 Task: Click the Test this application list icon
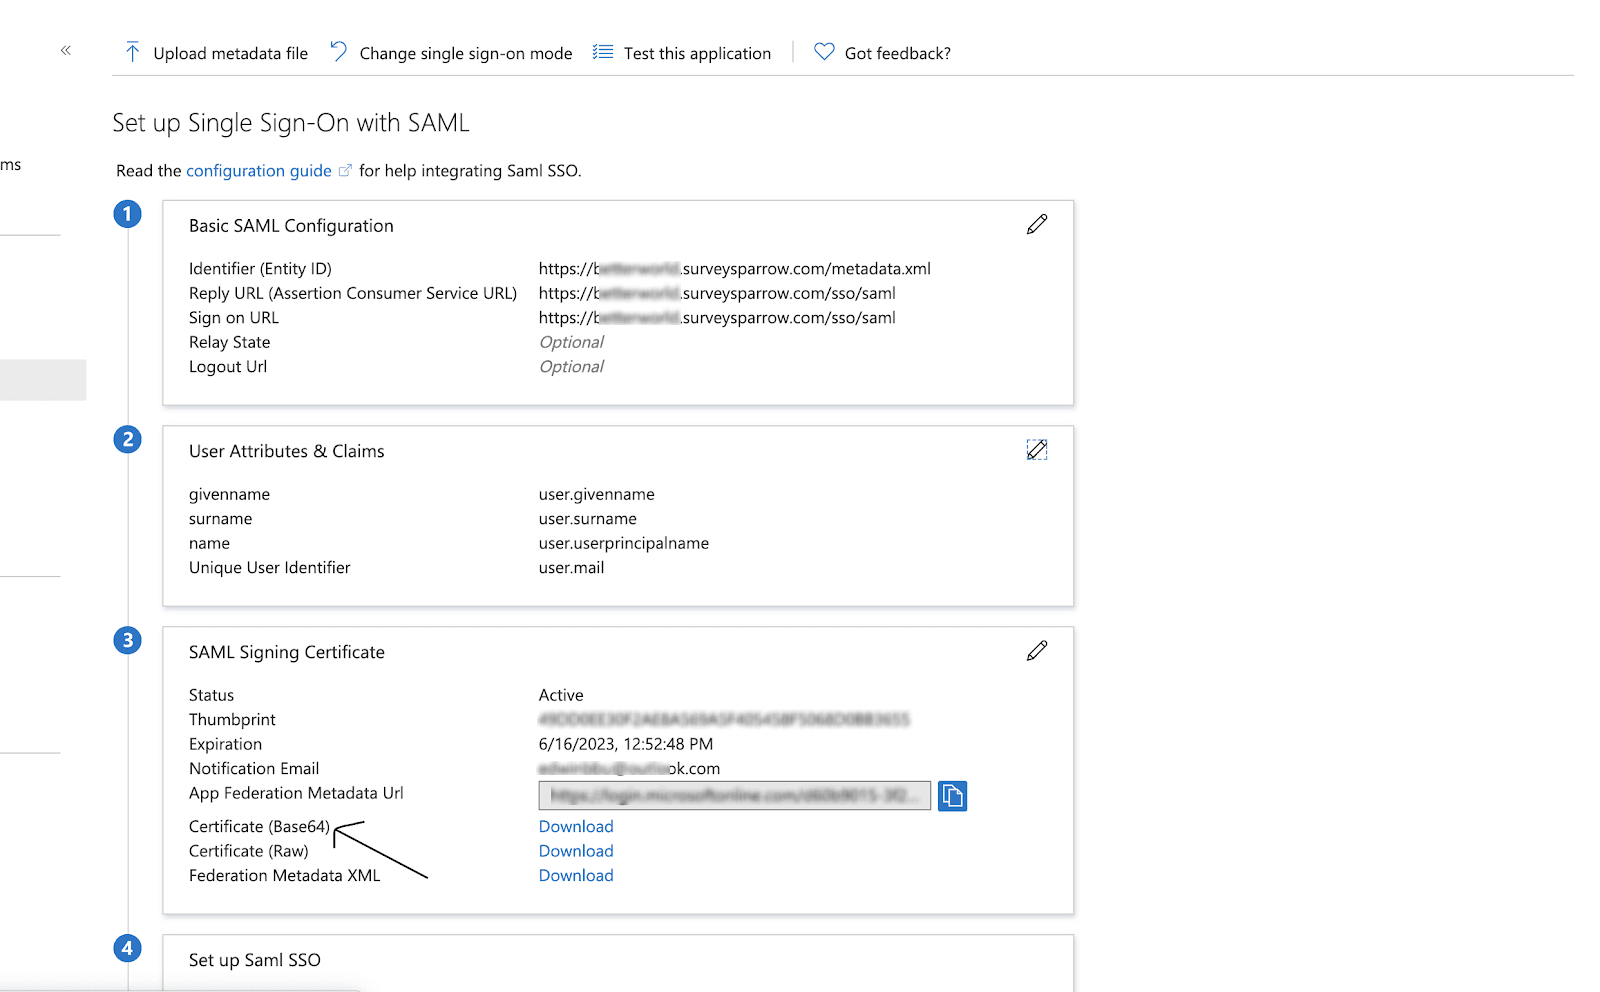click(x=602, y=52)
